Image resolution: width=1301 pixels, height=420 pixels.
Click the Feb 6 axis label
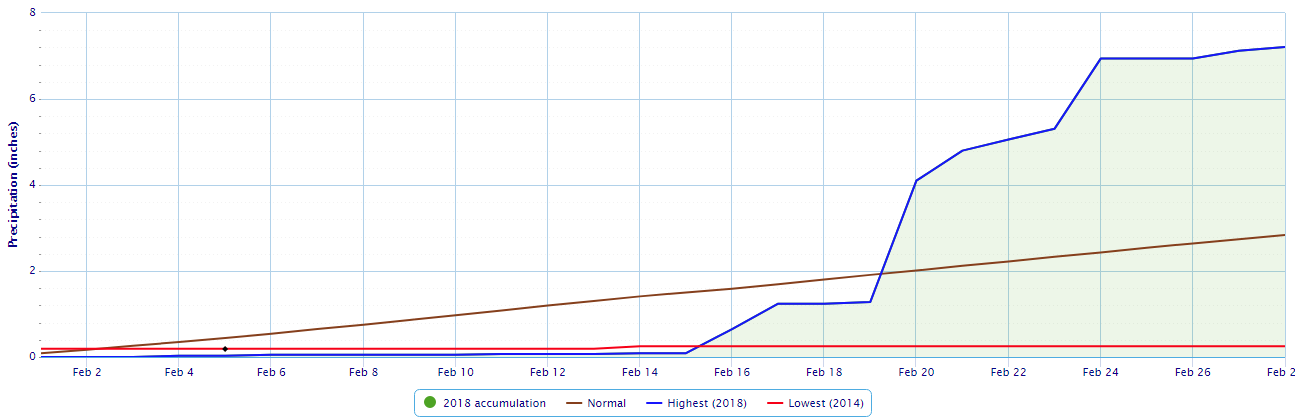(271, 372)
